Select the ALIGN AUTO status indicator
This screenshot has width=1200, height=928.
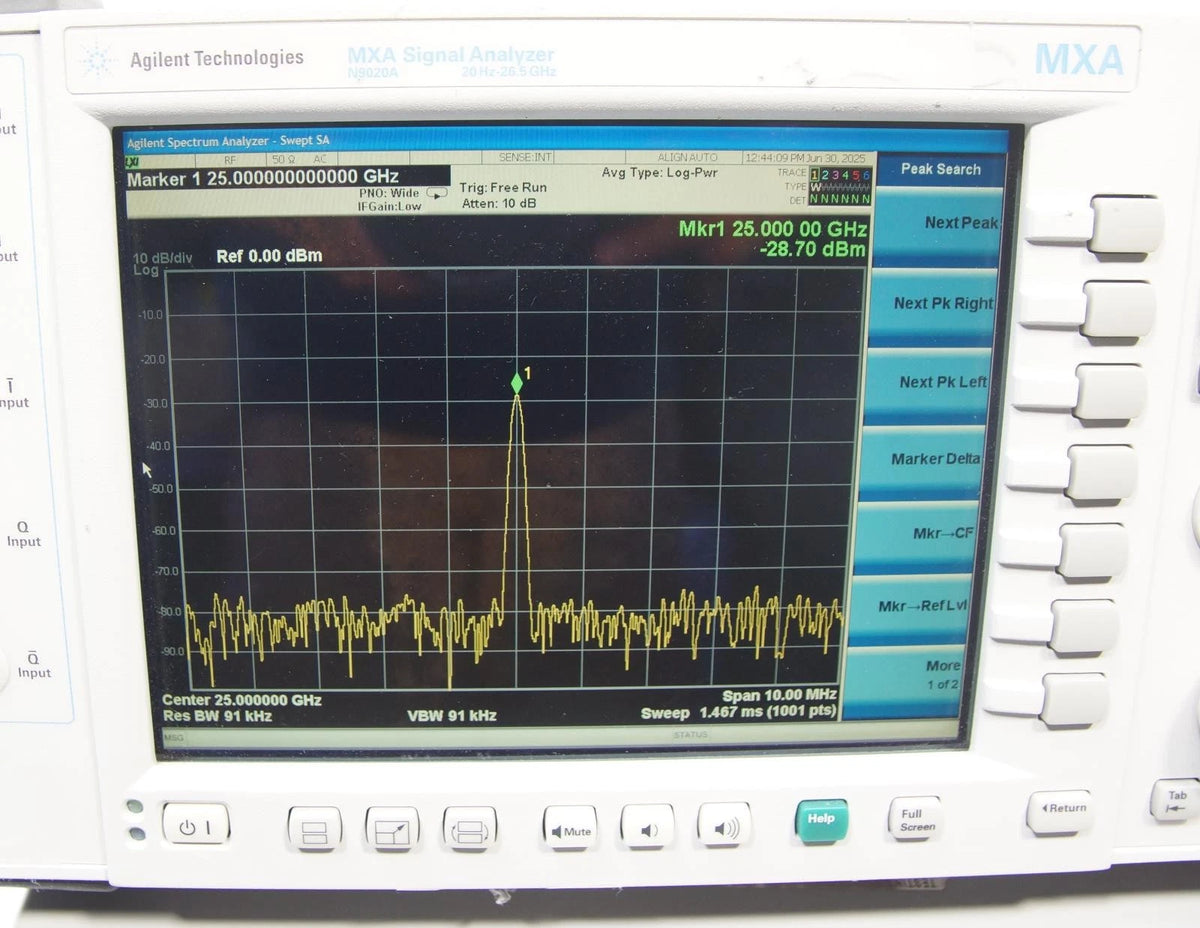687,158
